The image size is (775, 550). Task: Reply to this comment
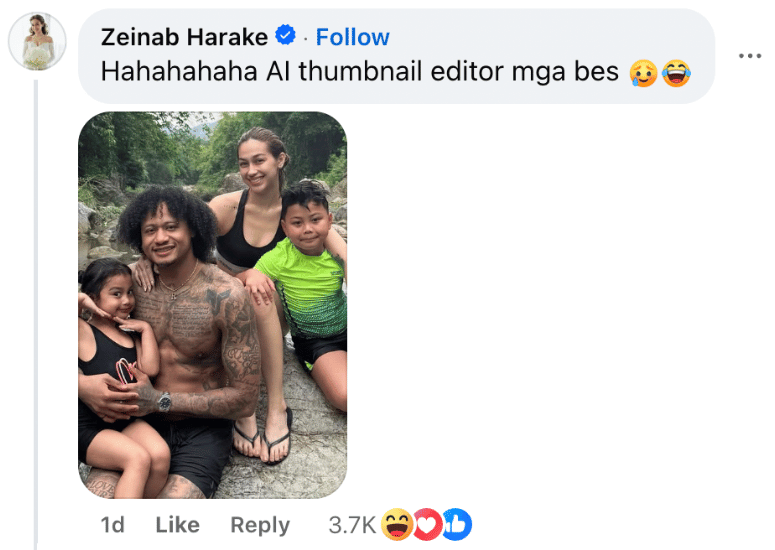pyautogui.click(x=260, y=525)
